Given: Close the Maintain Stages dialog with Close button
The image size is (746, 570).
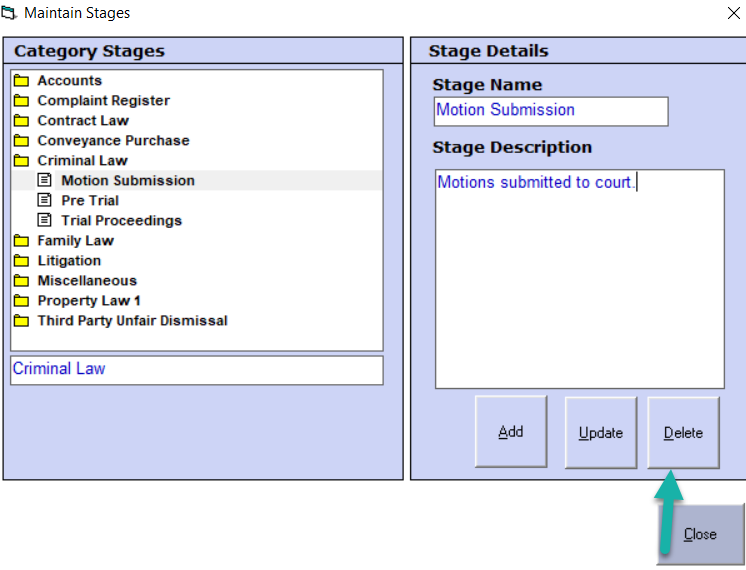Looking at the screenshot, I should click(700, 535).
